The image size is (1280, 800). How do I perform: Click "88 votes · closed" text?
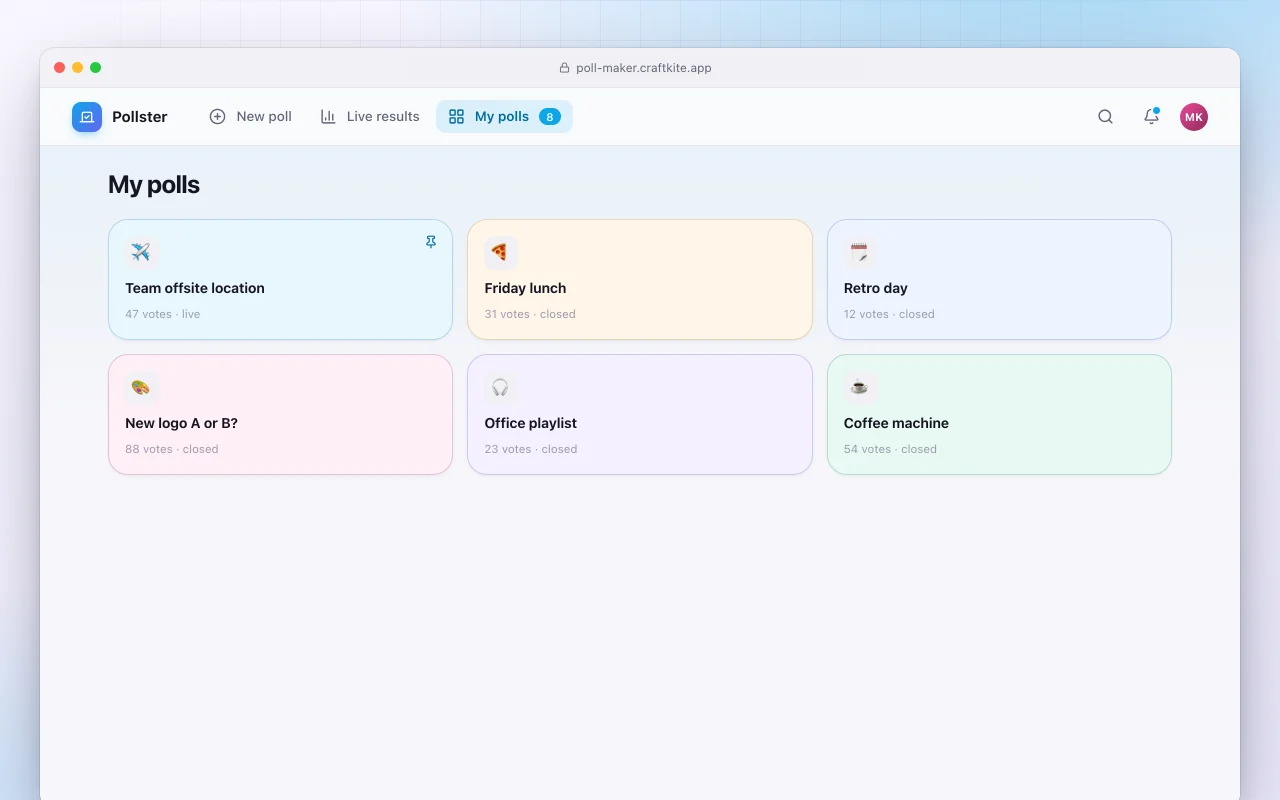[172, 449]
